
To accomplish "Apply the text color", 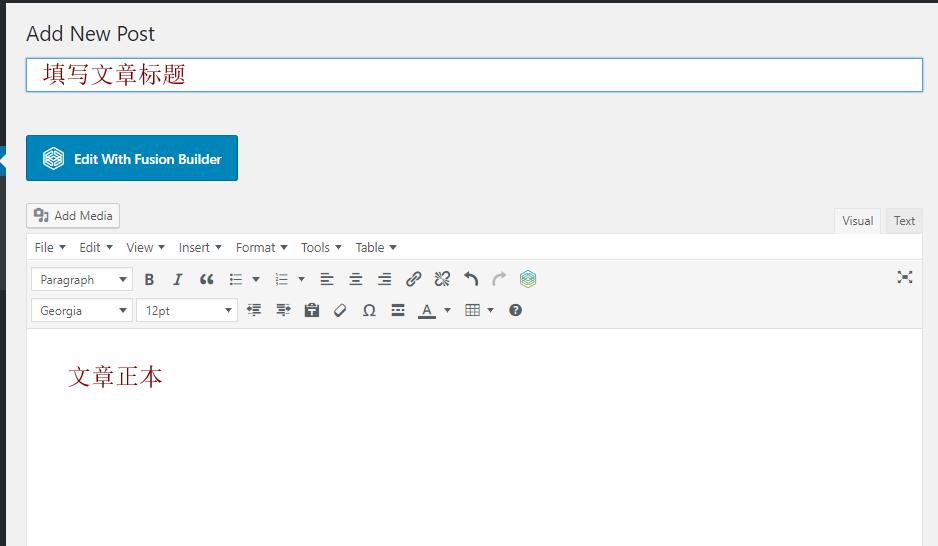I will pyautogui.click(x=427, y=310).
